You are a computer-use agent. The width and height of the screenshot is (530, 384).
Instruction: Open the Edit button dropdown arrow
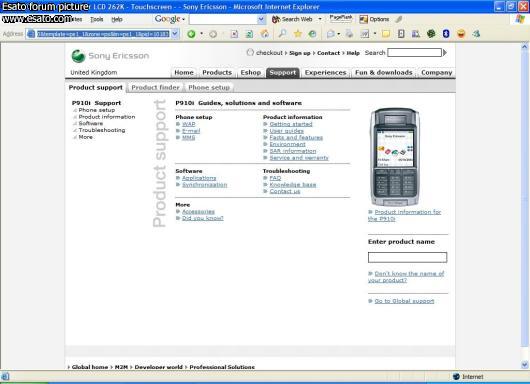coord(375,34)
